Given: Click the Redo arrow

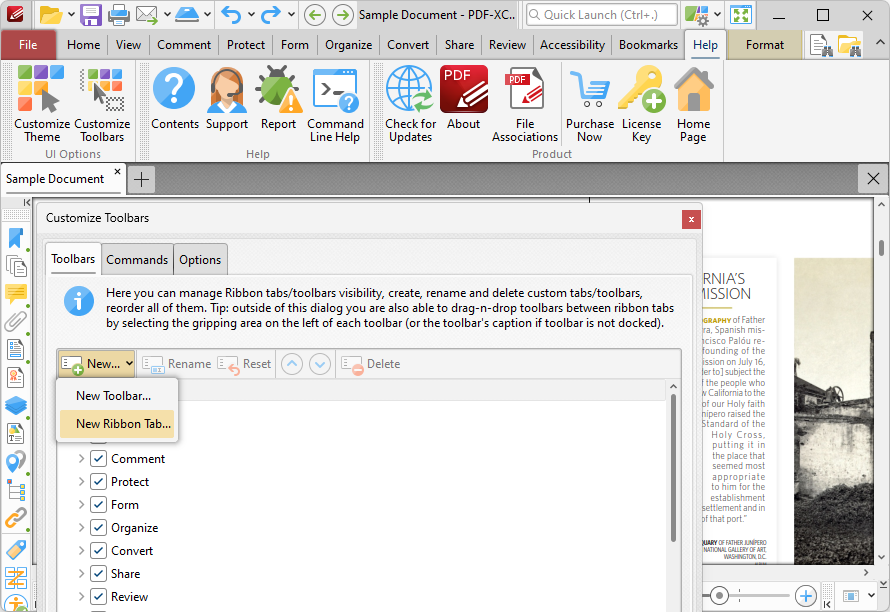Looking at the screenshot, I should pos(271,15).
